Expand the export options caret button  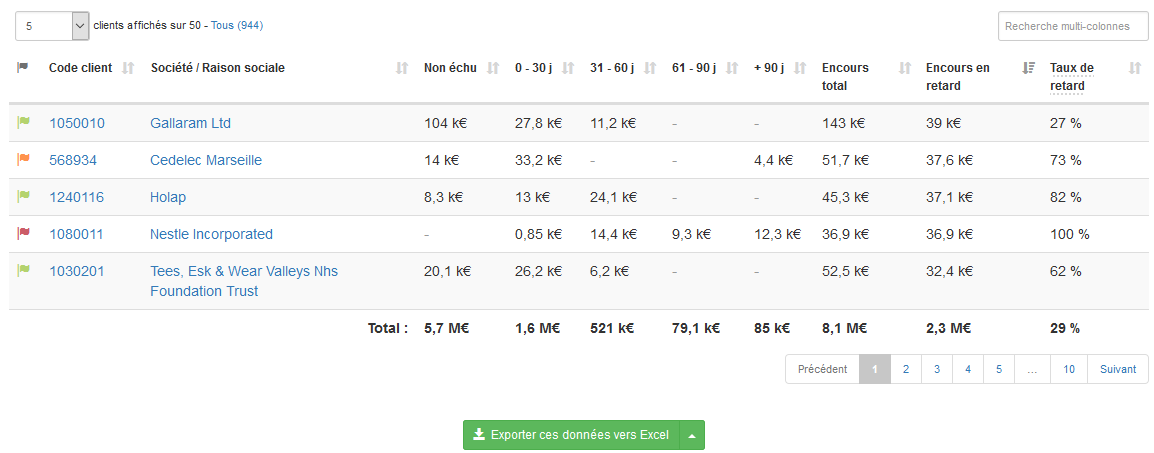click(692, 435)
